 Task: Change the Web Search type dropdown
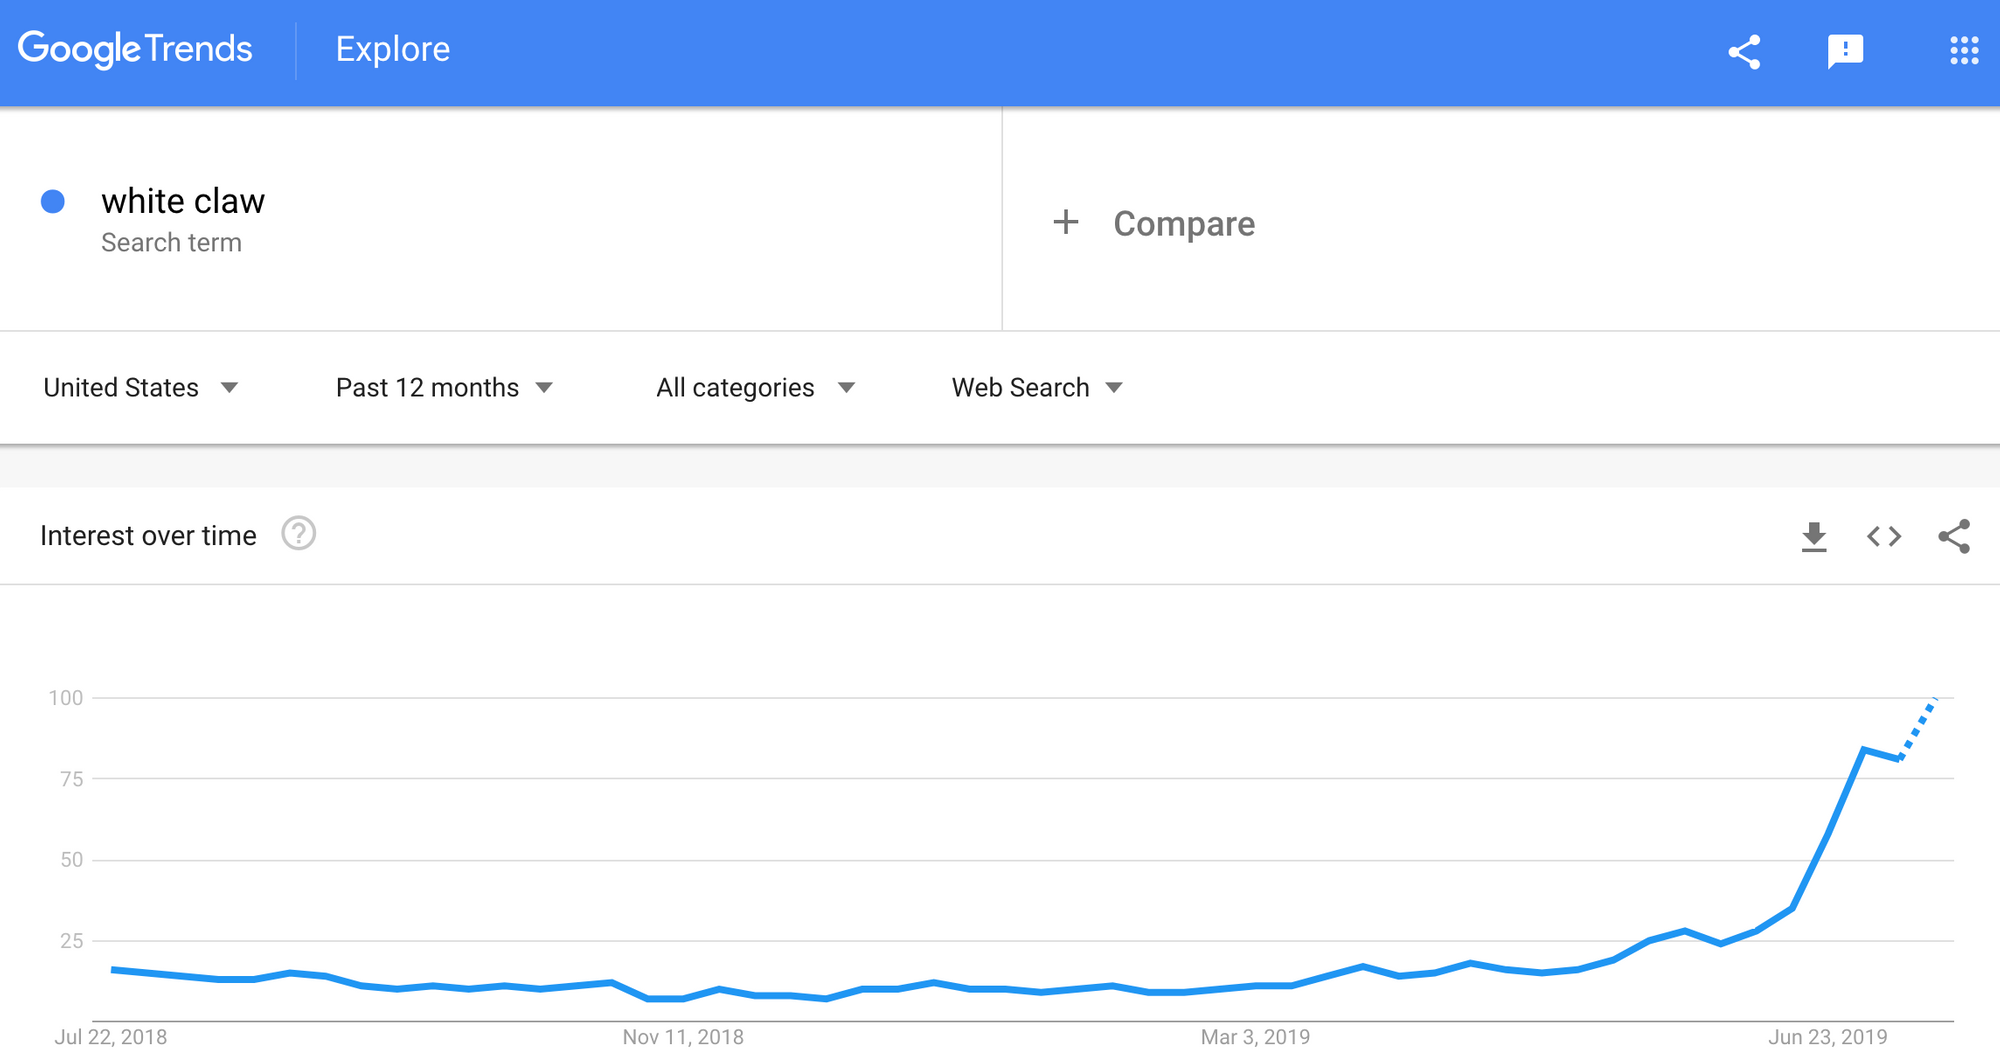1037,388
